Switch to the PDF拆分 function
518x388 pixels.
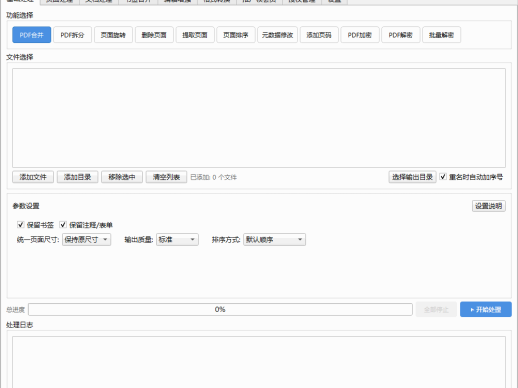click(72, 35)
